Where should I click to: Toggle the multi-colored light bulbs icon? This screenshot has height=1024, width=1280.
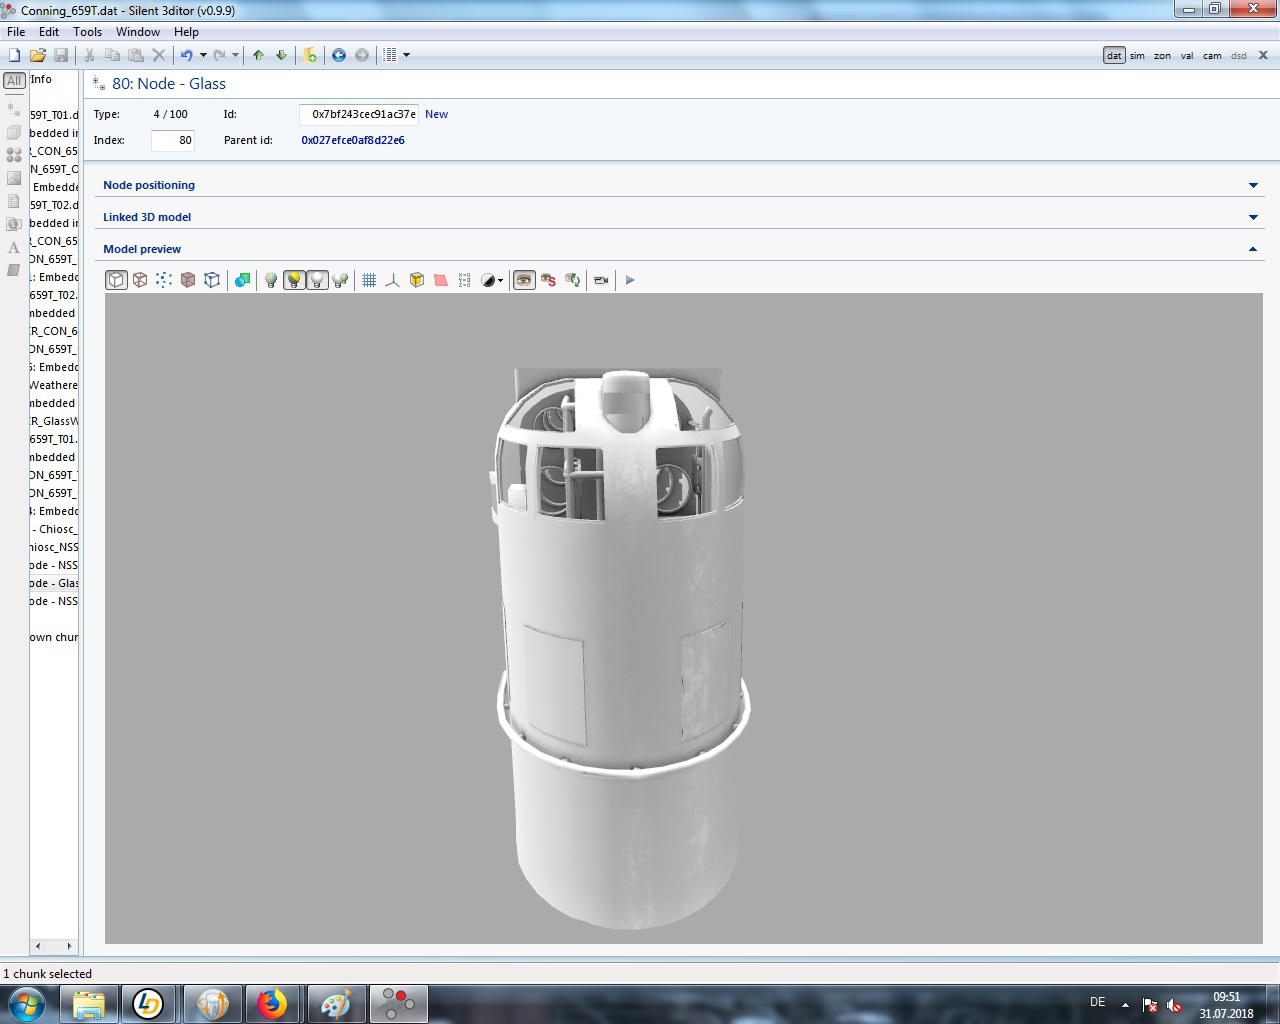click(340, 280)
